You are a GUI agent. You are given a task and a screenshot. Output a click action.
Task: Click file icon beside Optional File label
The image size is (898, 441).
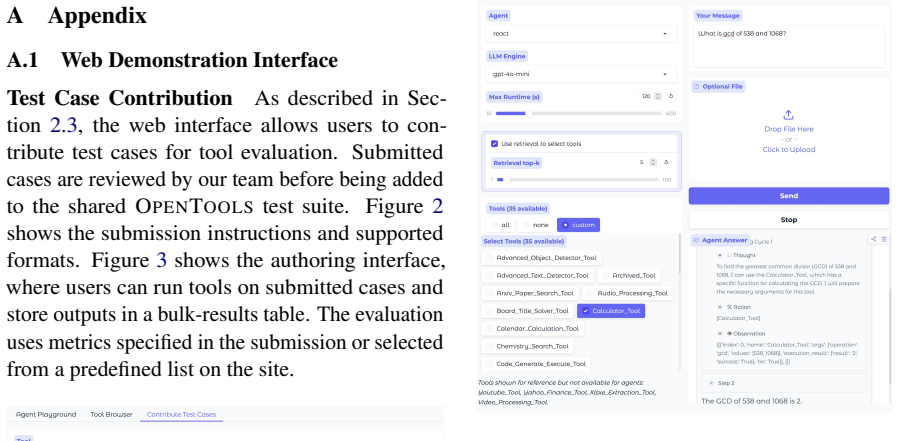click(x=696, y=86)
